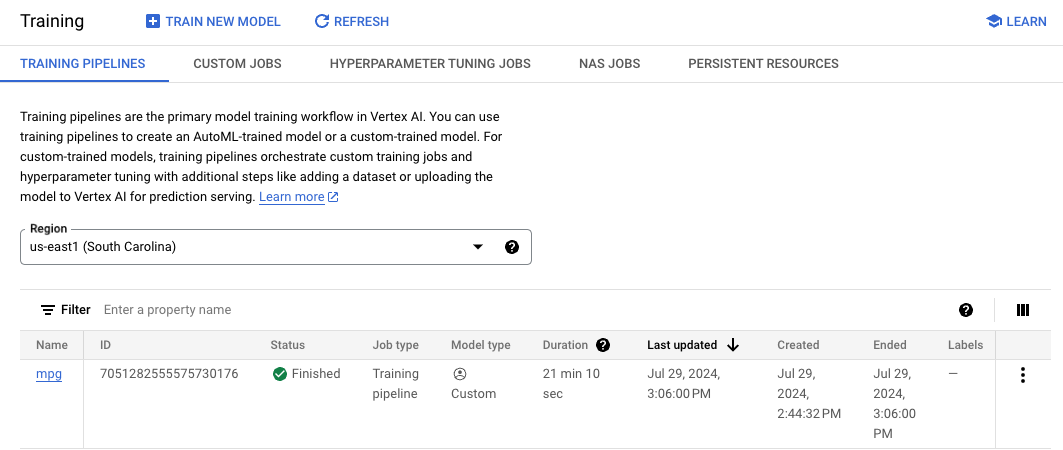Open the us-east1 (South Carolina) region selector

pyautogui.click(x=276, y=247)
